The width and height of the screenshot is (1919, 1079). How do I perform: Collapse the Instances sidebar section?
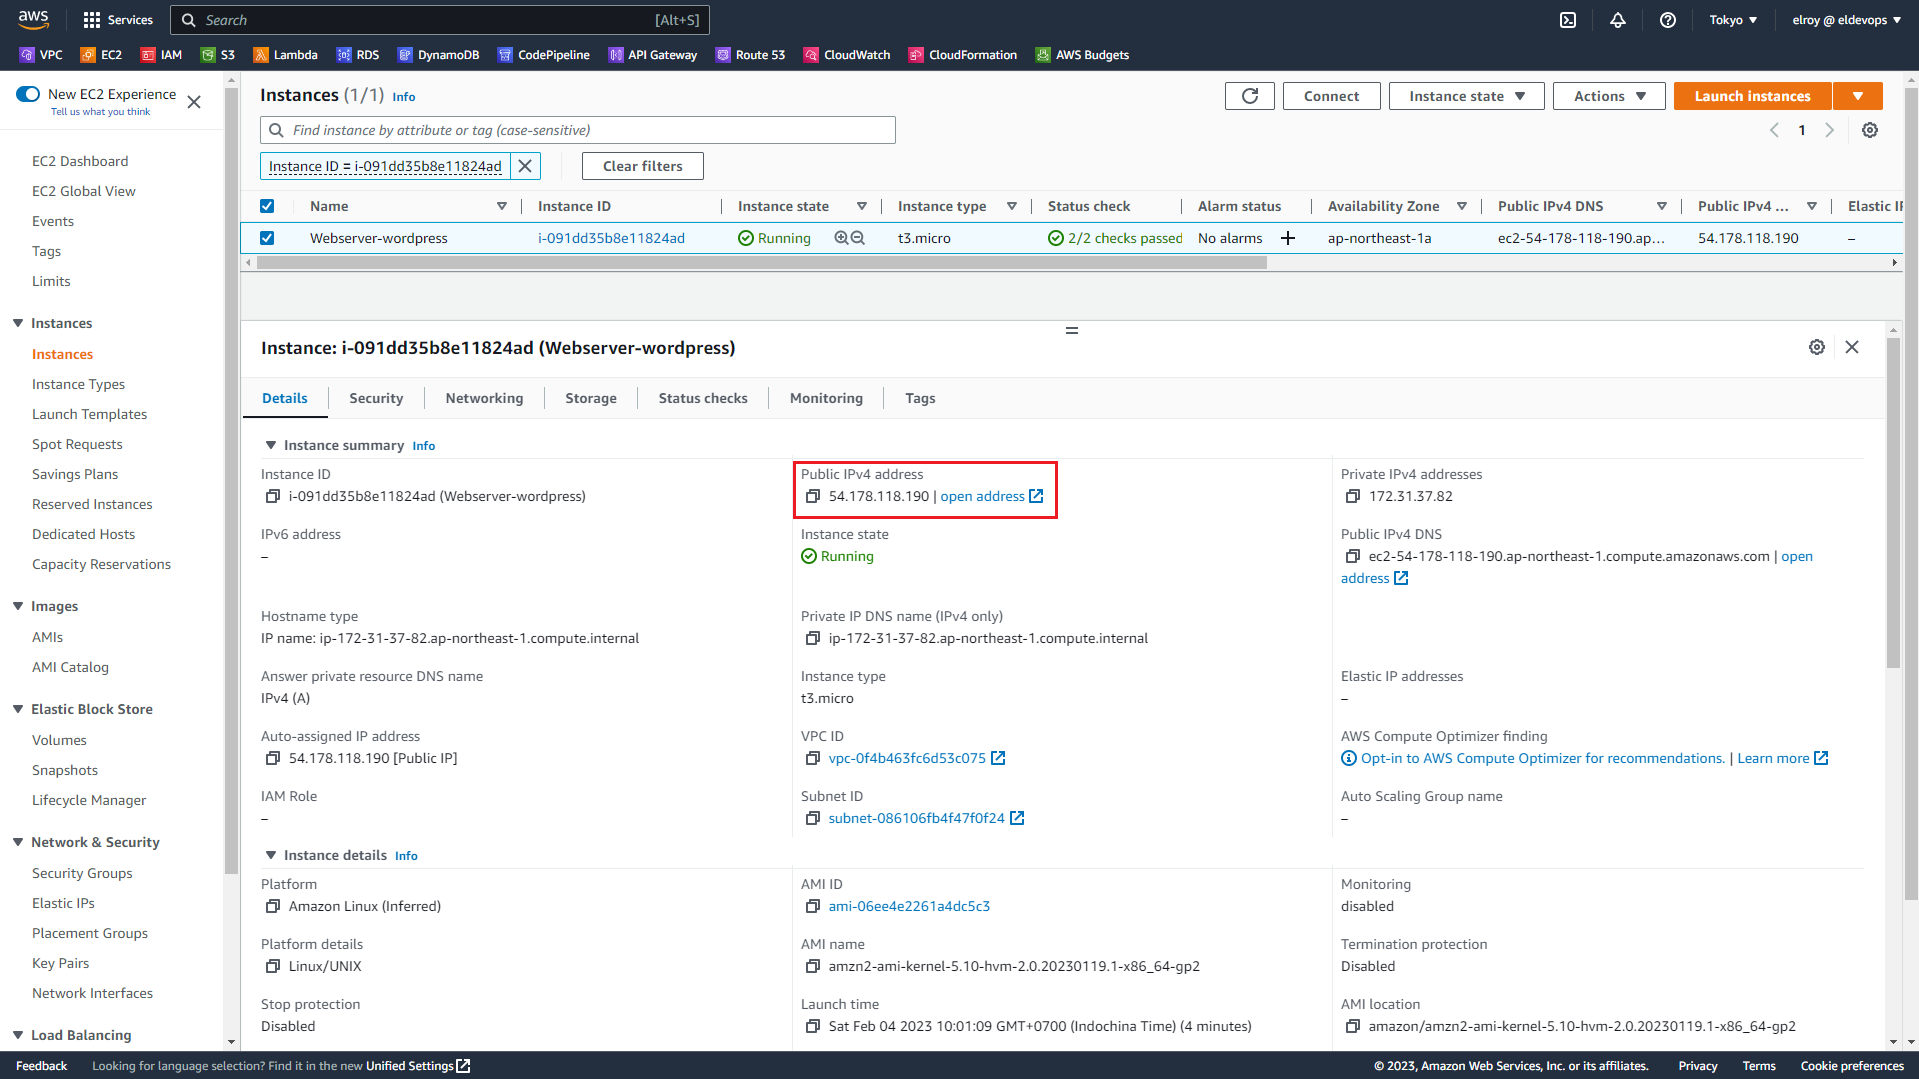tap(18, 323)
